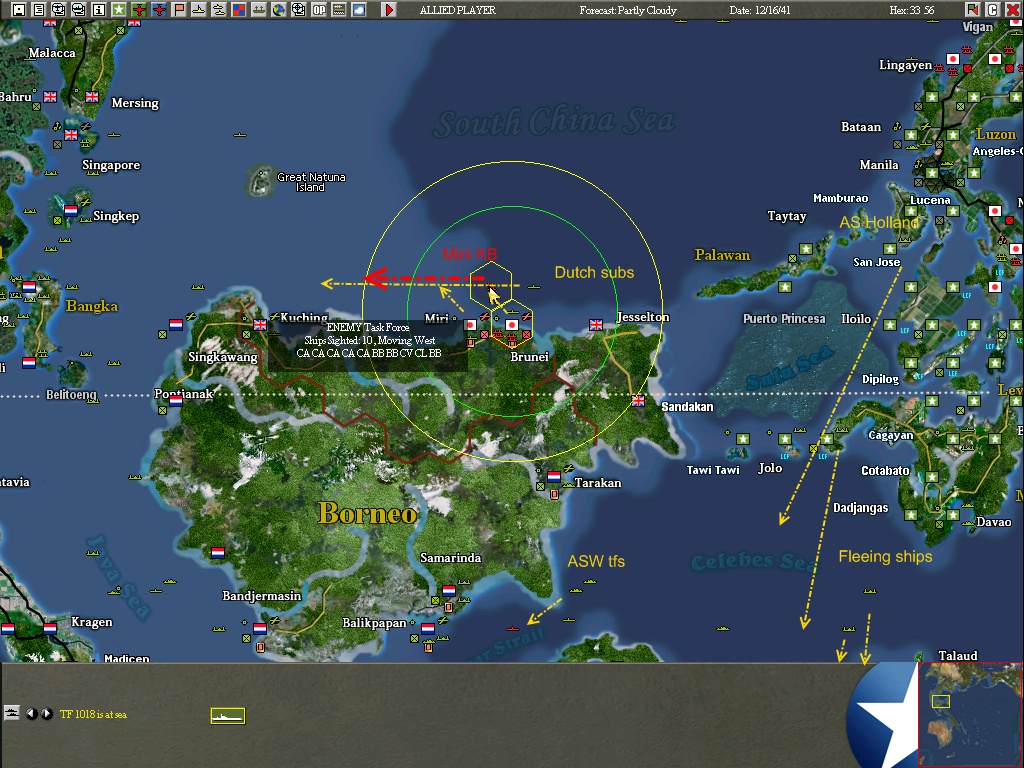Click the red and blue checkered square icon
Image resolution: width=1024 pixels, height=768 pixels.
pyautogui.click(x=239, y=9)
